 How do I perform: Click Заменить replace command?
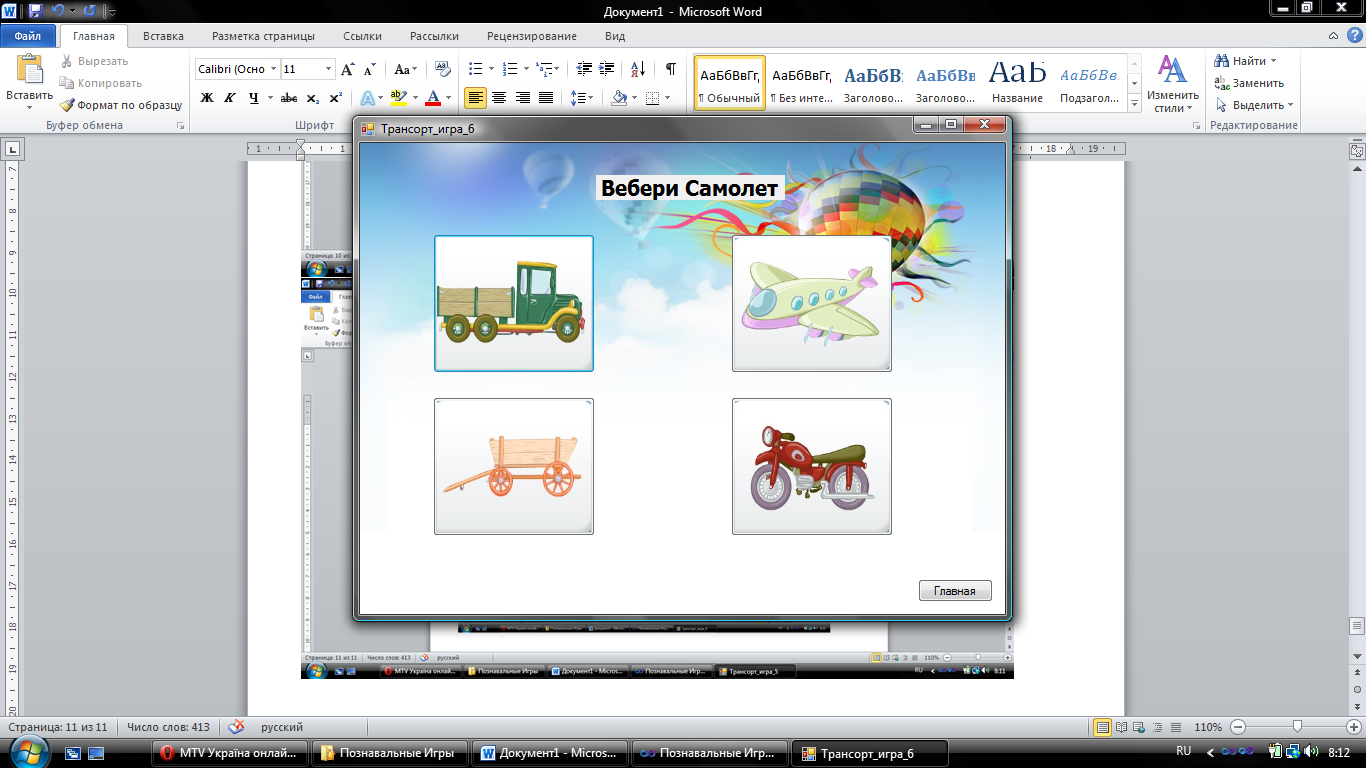[1249, 83]
